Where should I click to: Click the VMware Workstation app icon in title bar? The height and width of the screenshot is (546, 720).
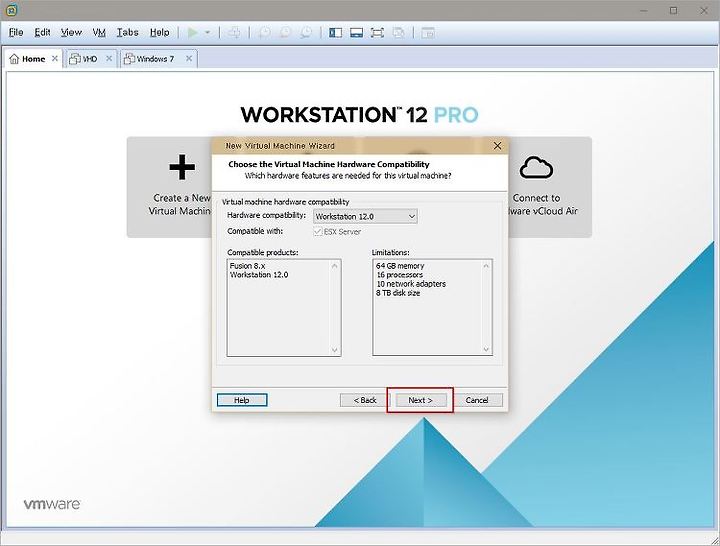click(x=12, y=10)
